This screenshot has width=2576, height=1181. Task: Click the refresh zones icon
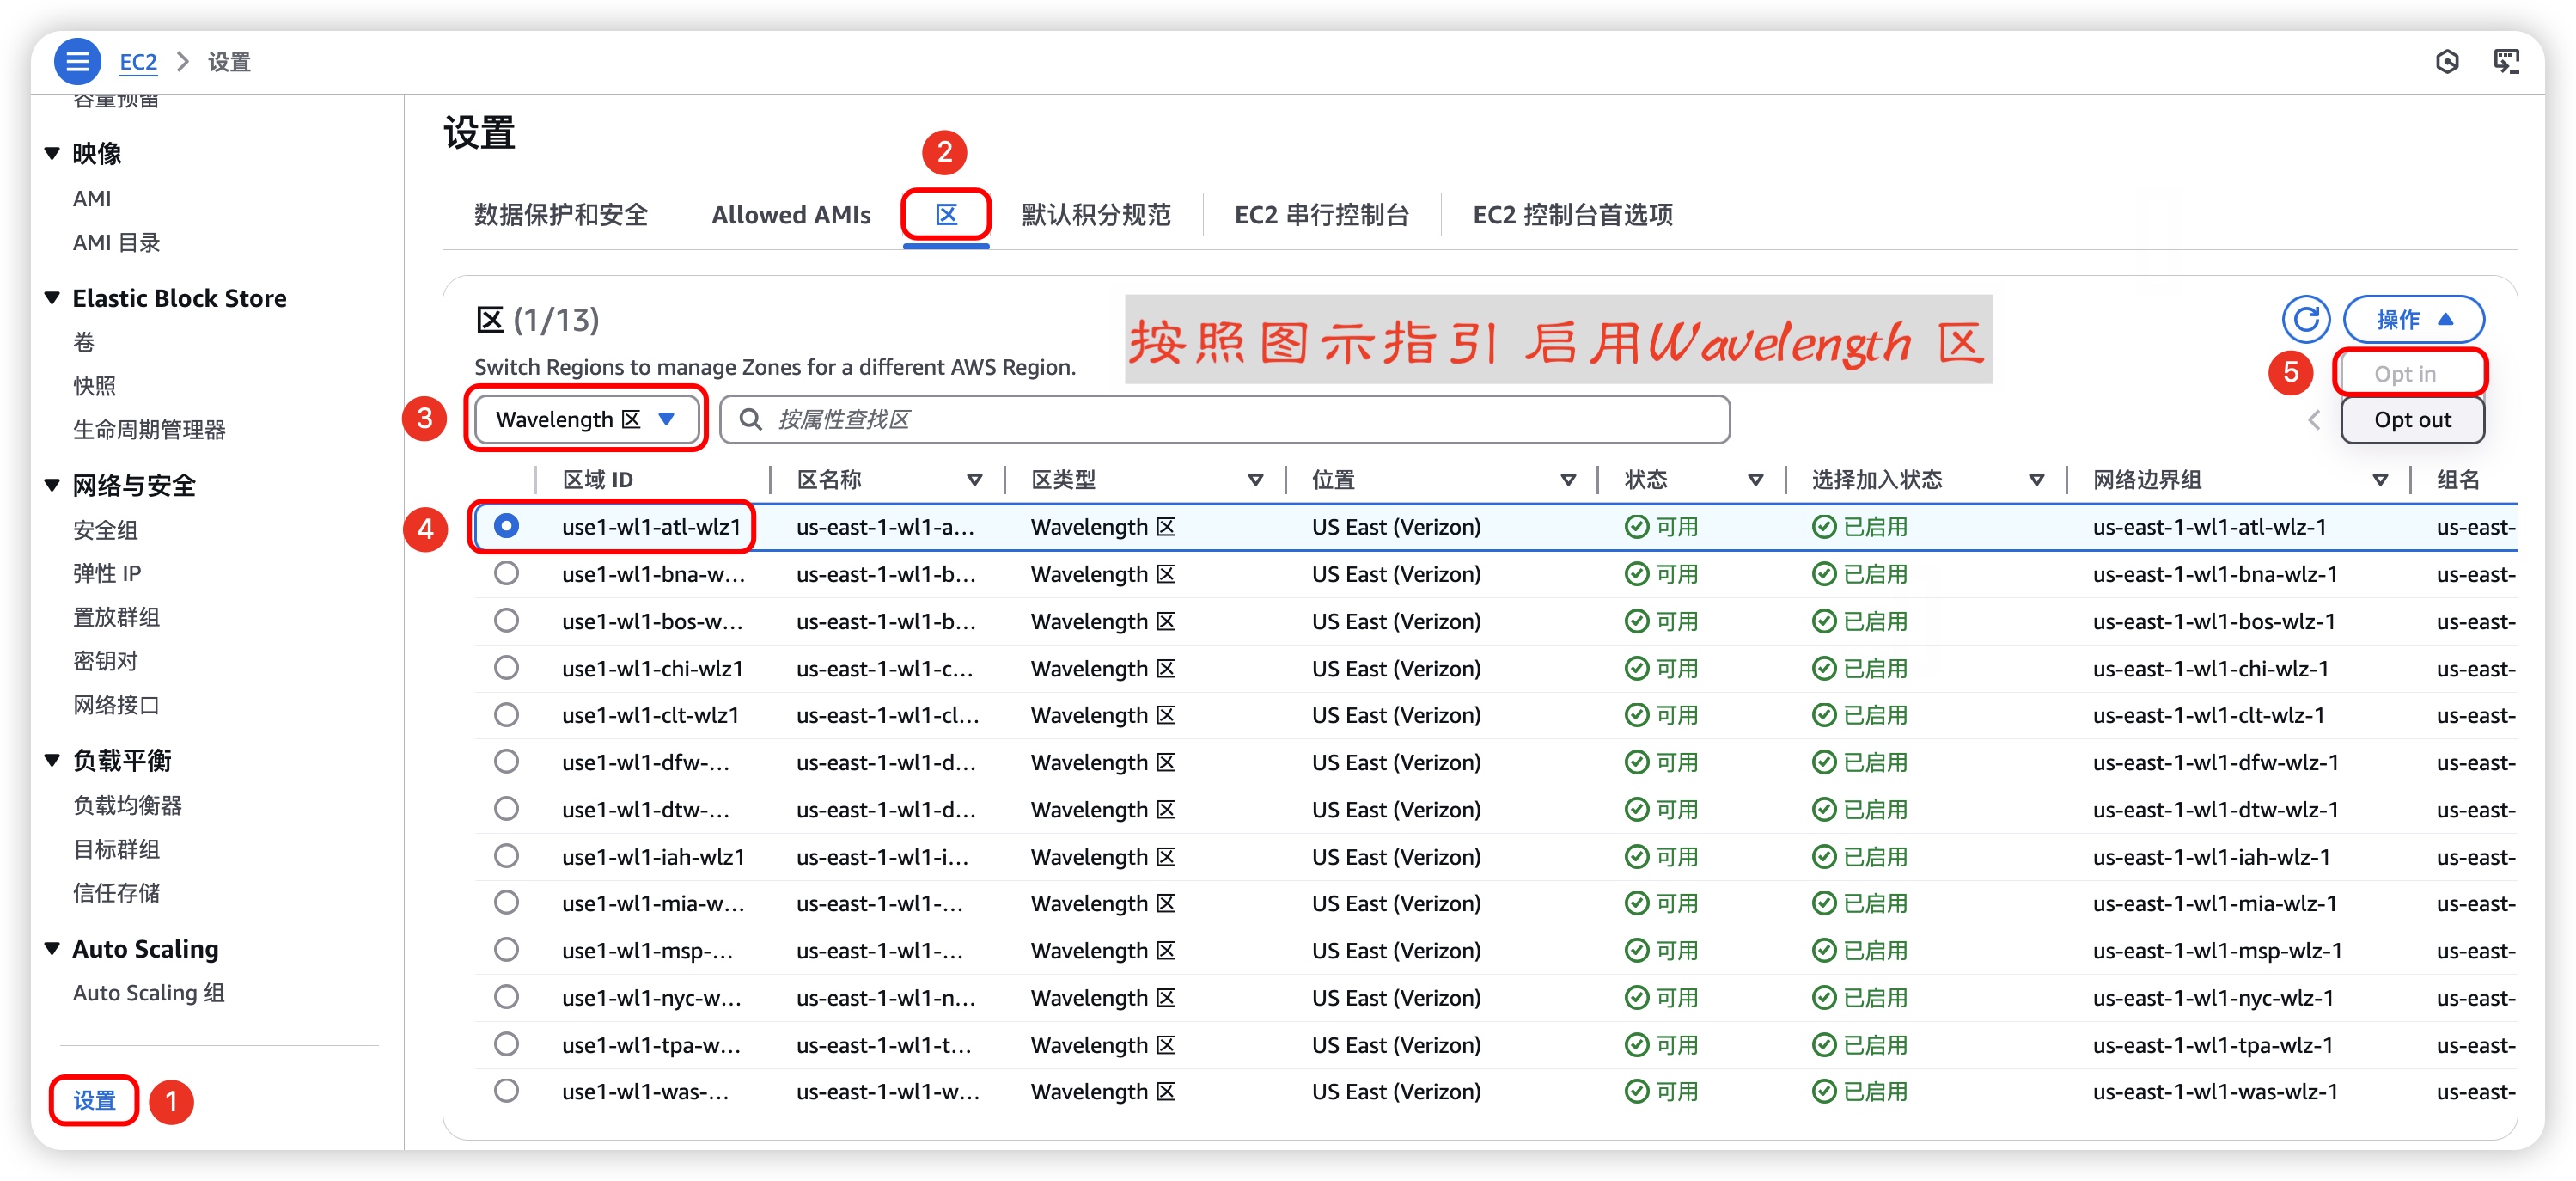pos(2306,320)
